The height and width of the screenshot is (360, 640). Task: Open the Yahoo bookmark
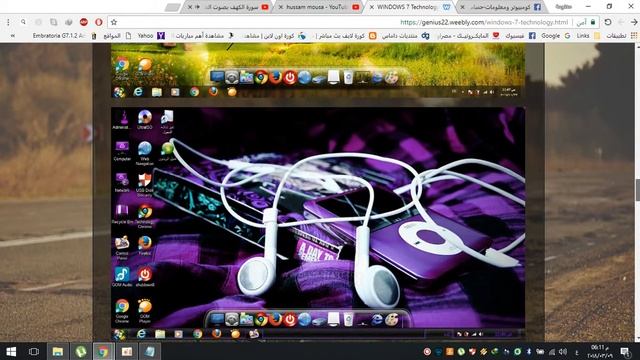[x=151, y=36]
